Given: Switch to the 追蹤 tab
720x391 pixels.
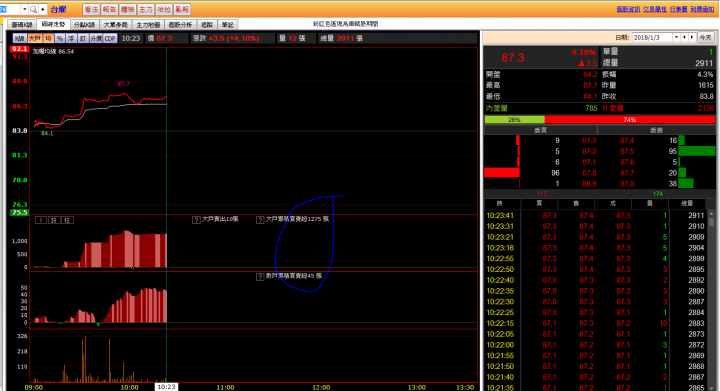Looking at the screenshot, I should (x=207, y=24).
